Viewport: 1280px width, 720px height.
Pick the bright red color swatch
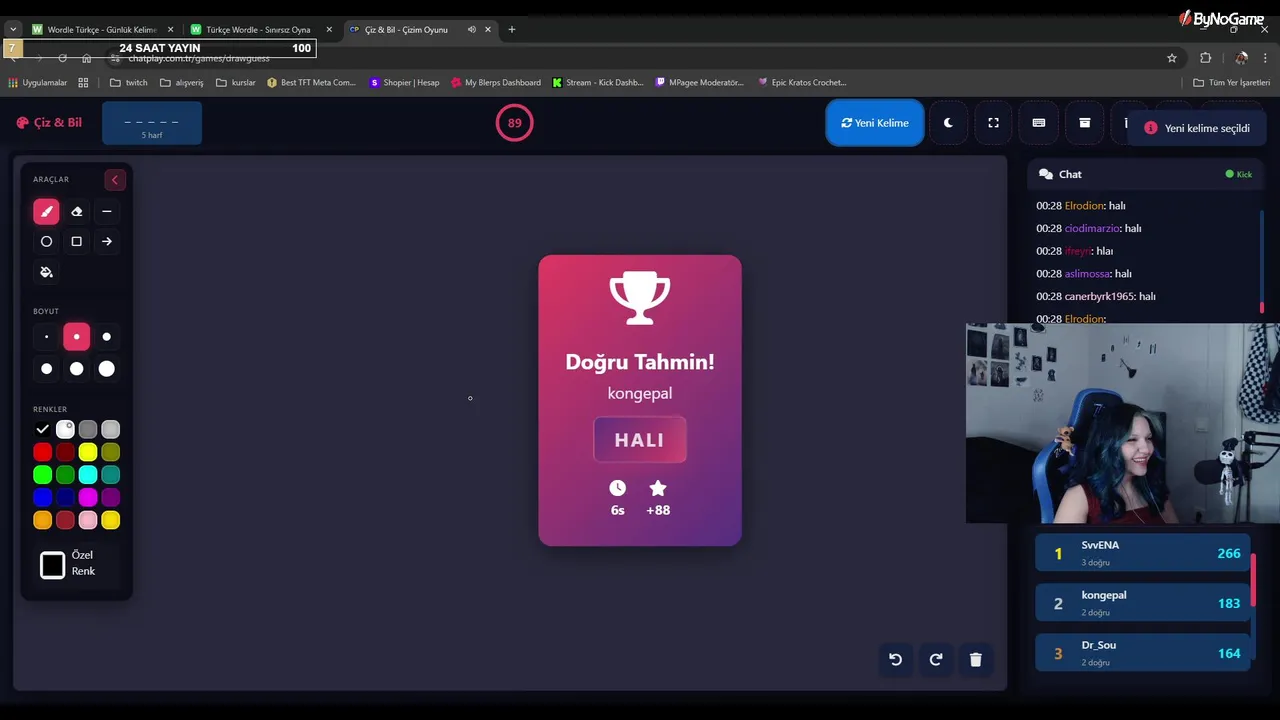coord(42,452)
